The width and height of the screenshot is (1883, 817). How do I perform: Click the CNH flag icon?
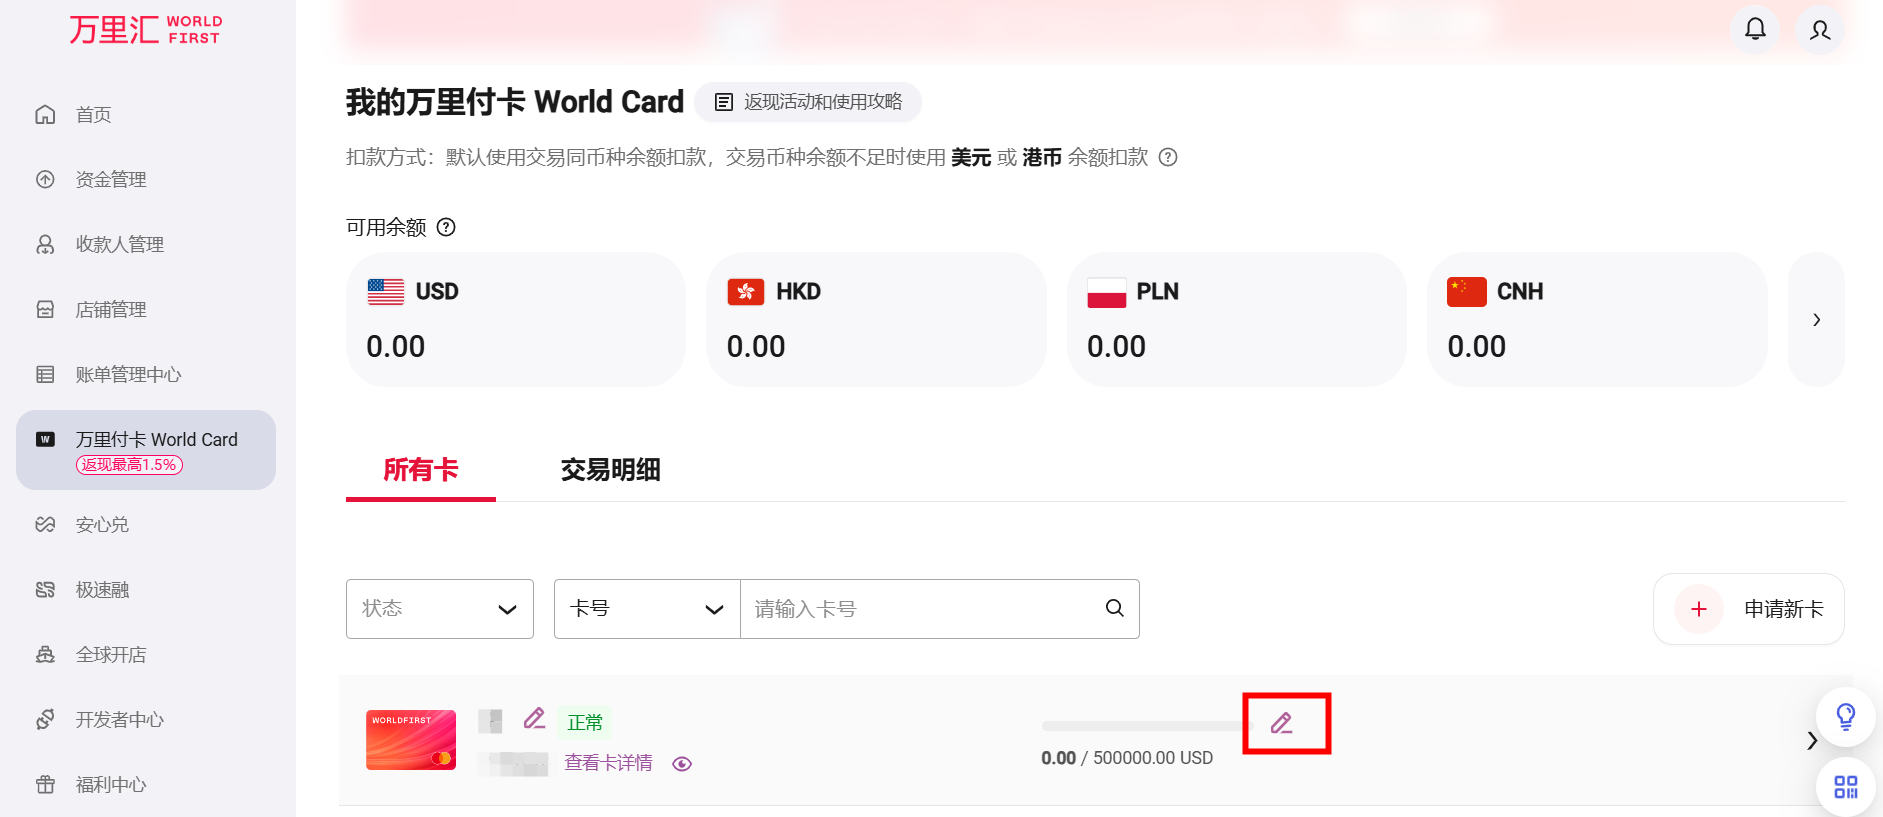(1467, 291)
